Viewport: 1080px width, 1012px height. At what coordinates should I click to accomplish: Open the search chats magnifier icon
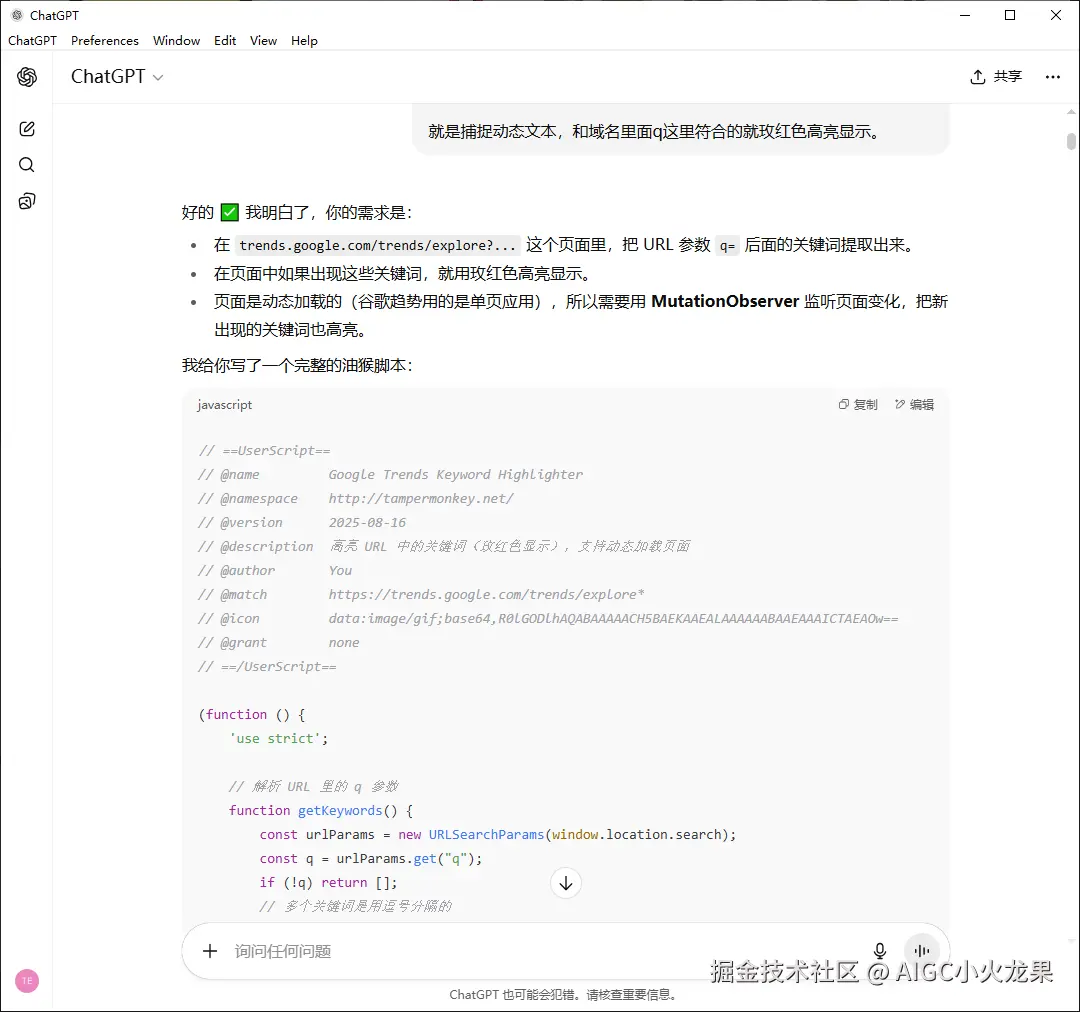pyautogui.click(x=27, y=165)
